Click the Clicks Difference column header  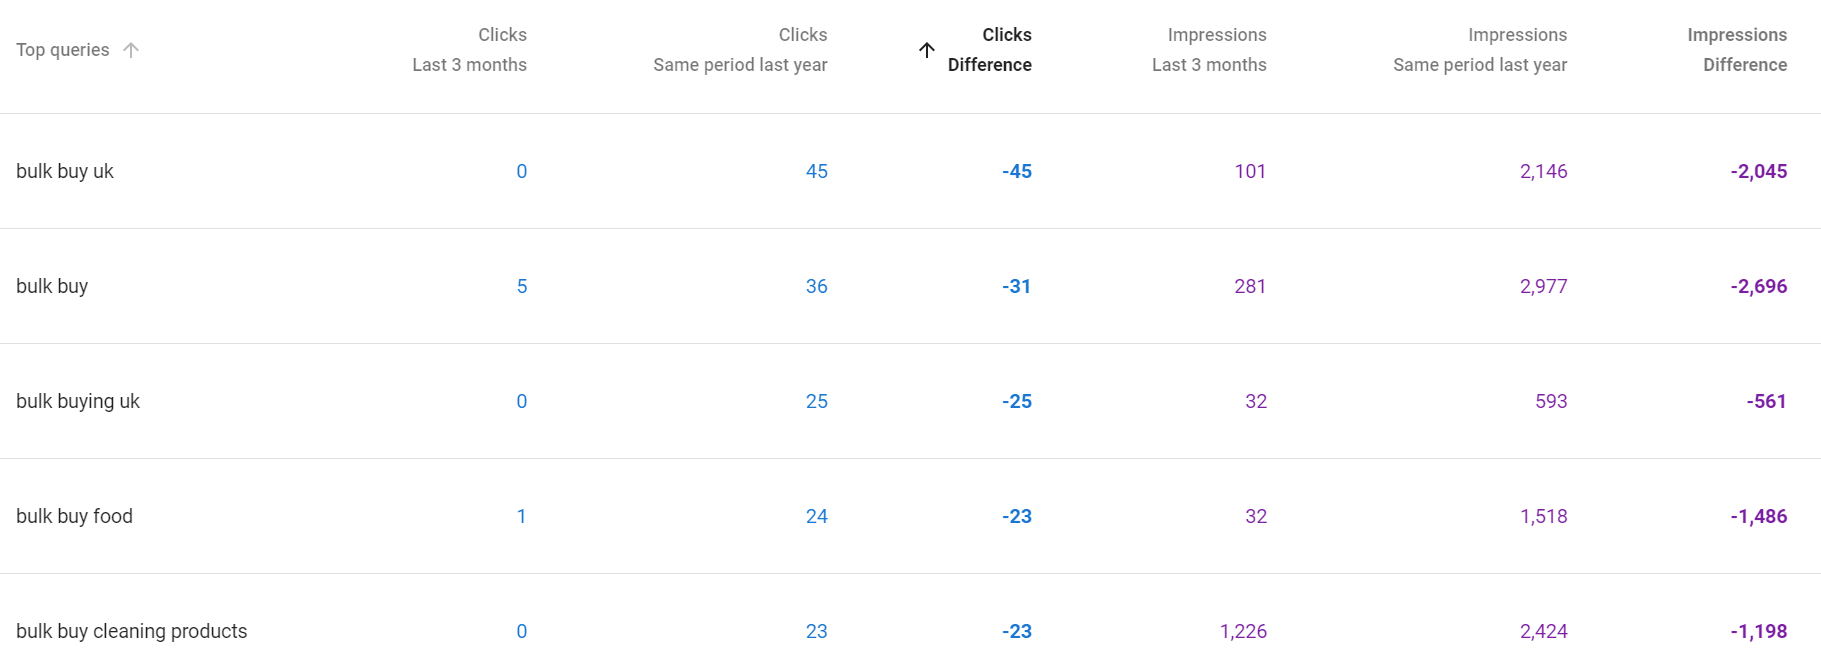click(x=989, y=50)
